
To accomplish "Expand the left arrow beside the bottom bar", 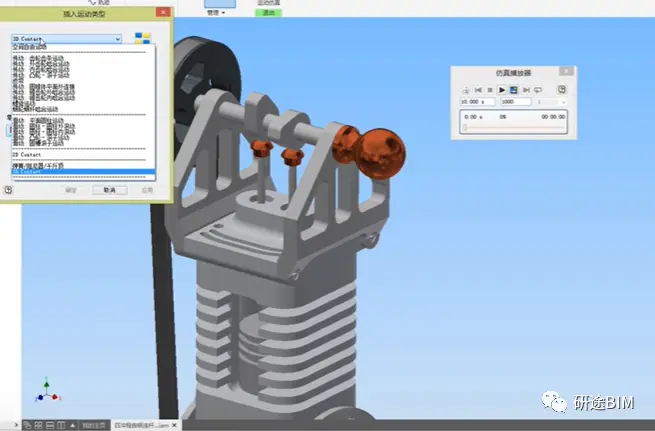I will tap(16, 425).
